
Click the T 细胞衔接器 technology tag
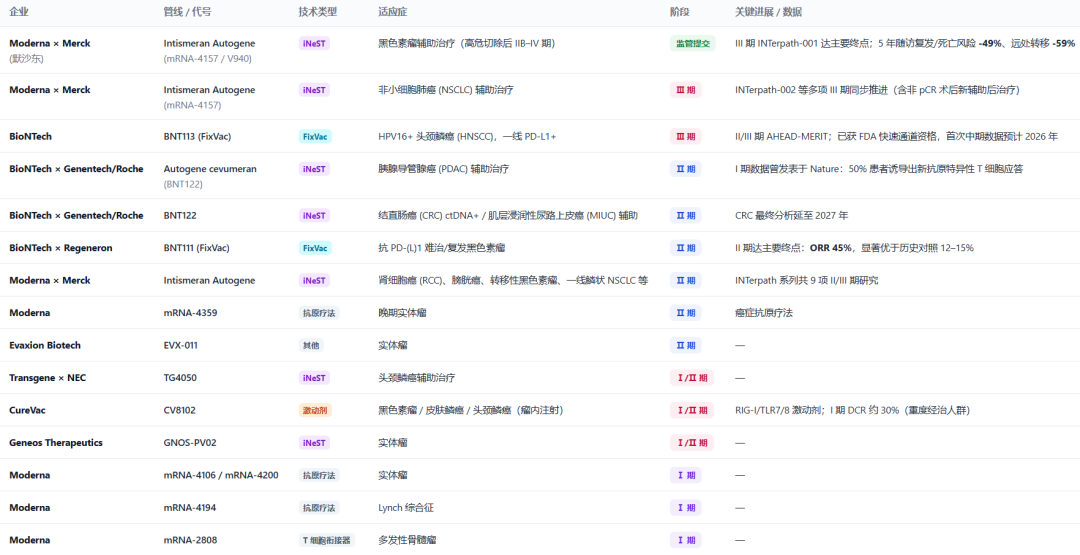tap(326, 541)
